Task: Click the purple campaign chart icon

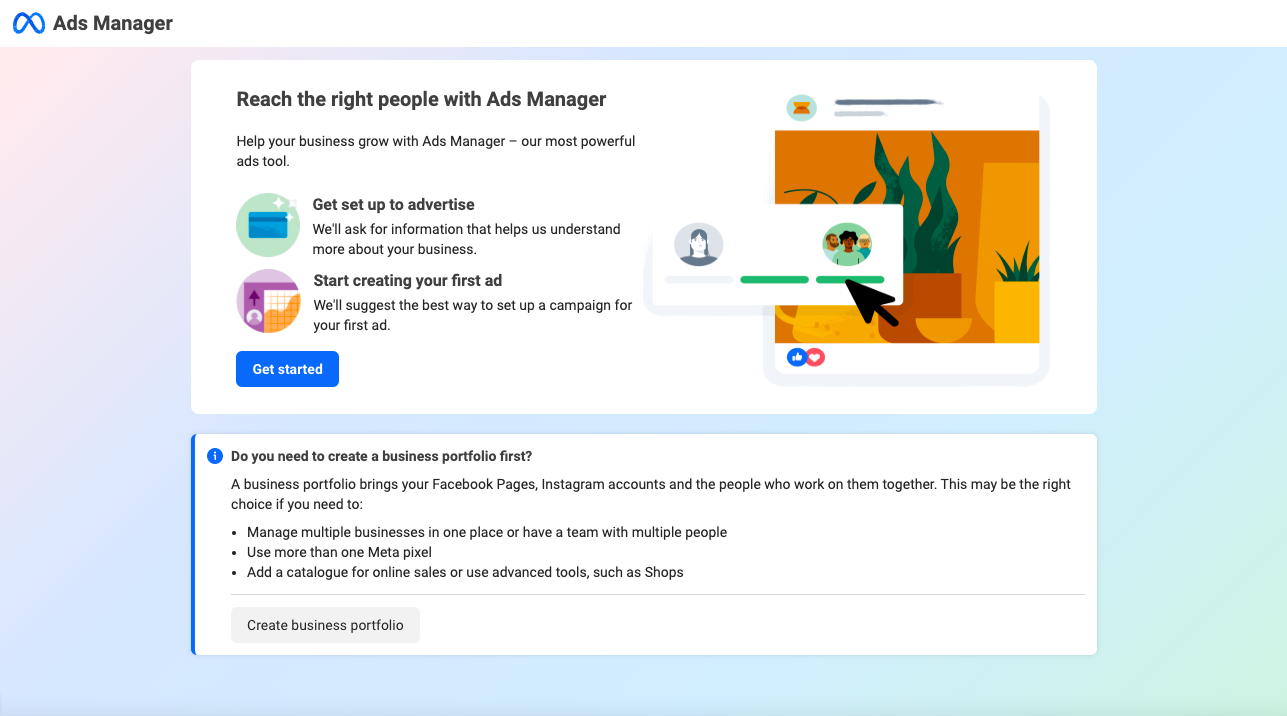Action: pyautogui.click(x=268, y=301)
